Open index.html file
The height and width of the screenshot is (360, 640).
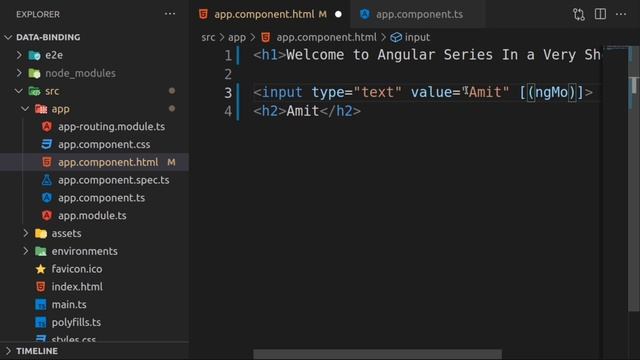77,287
